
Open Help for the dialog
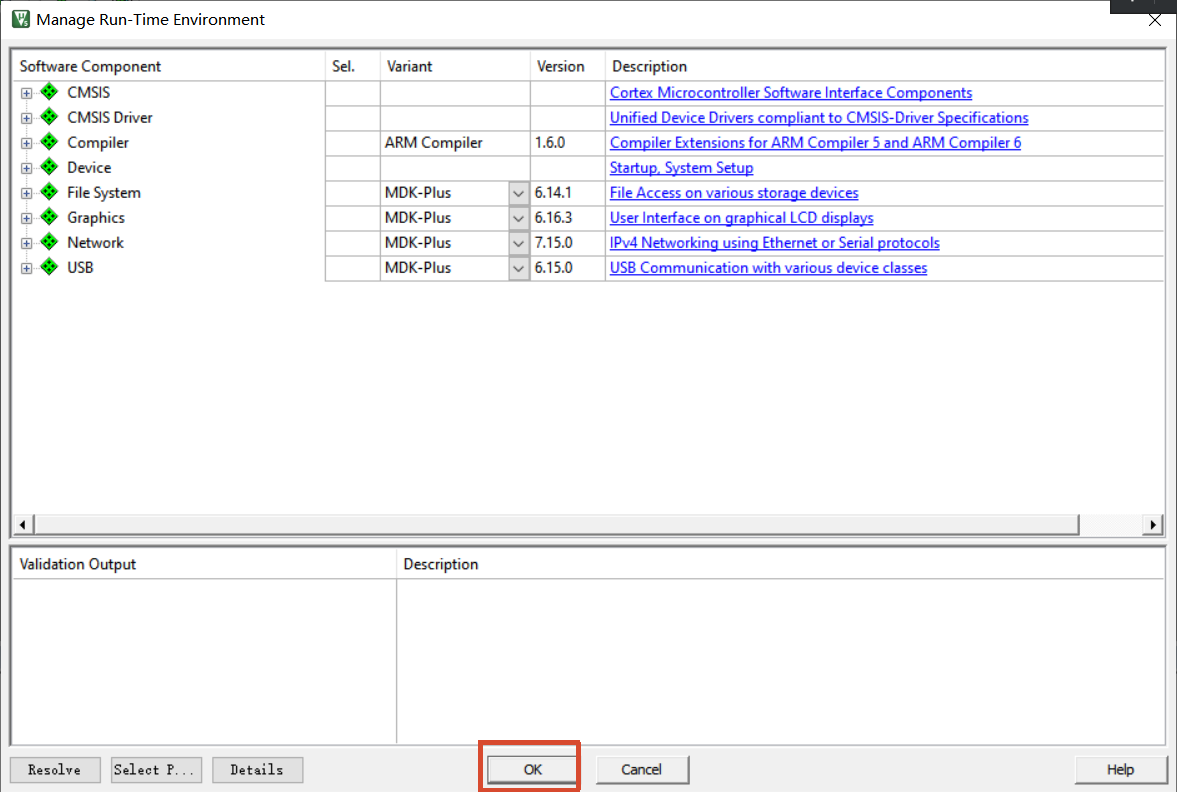(1121, 769)
